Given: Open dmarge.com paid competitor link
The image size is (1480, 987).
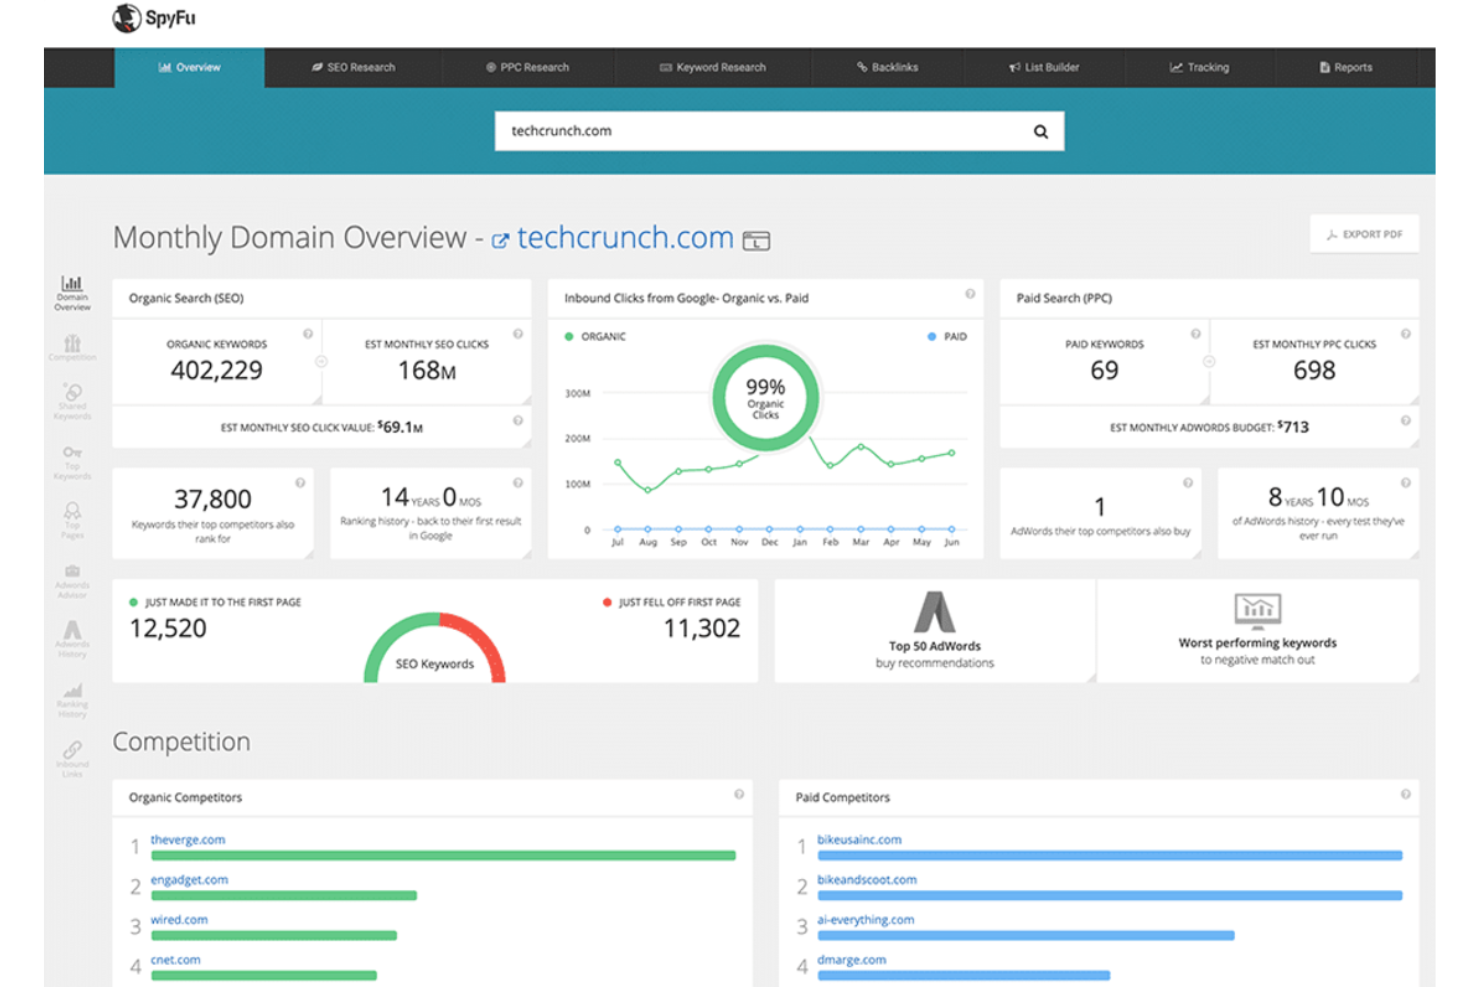Looking at the screenshot, I should point(851,960).
